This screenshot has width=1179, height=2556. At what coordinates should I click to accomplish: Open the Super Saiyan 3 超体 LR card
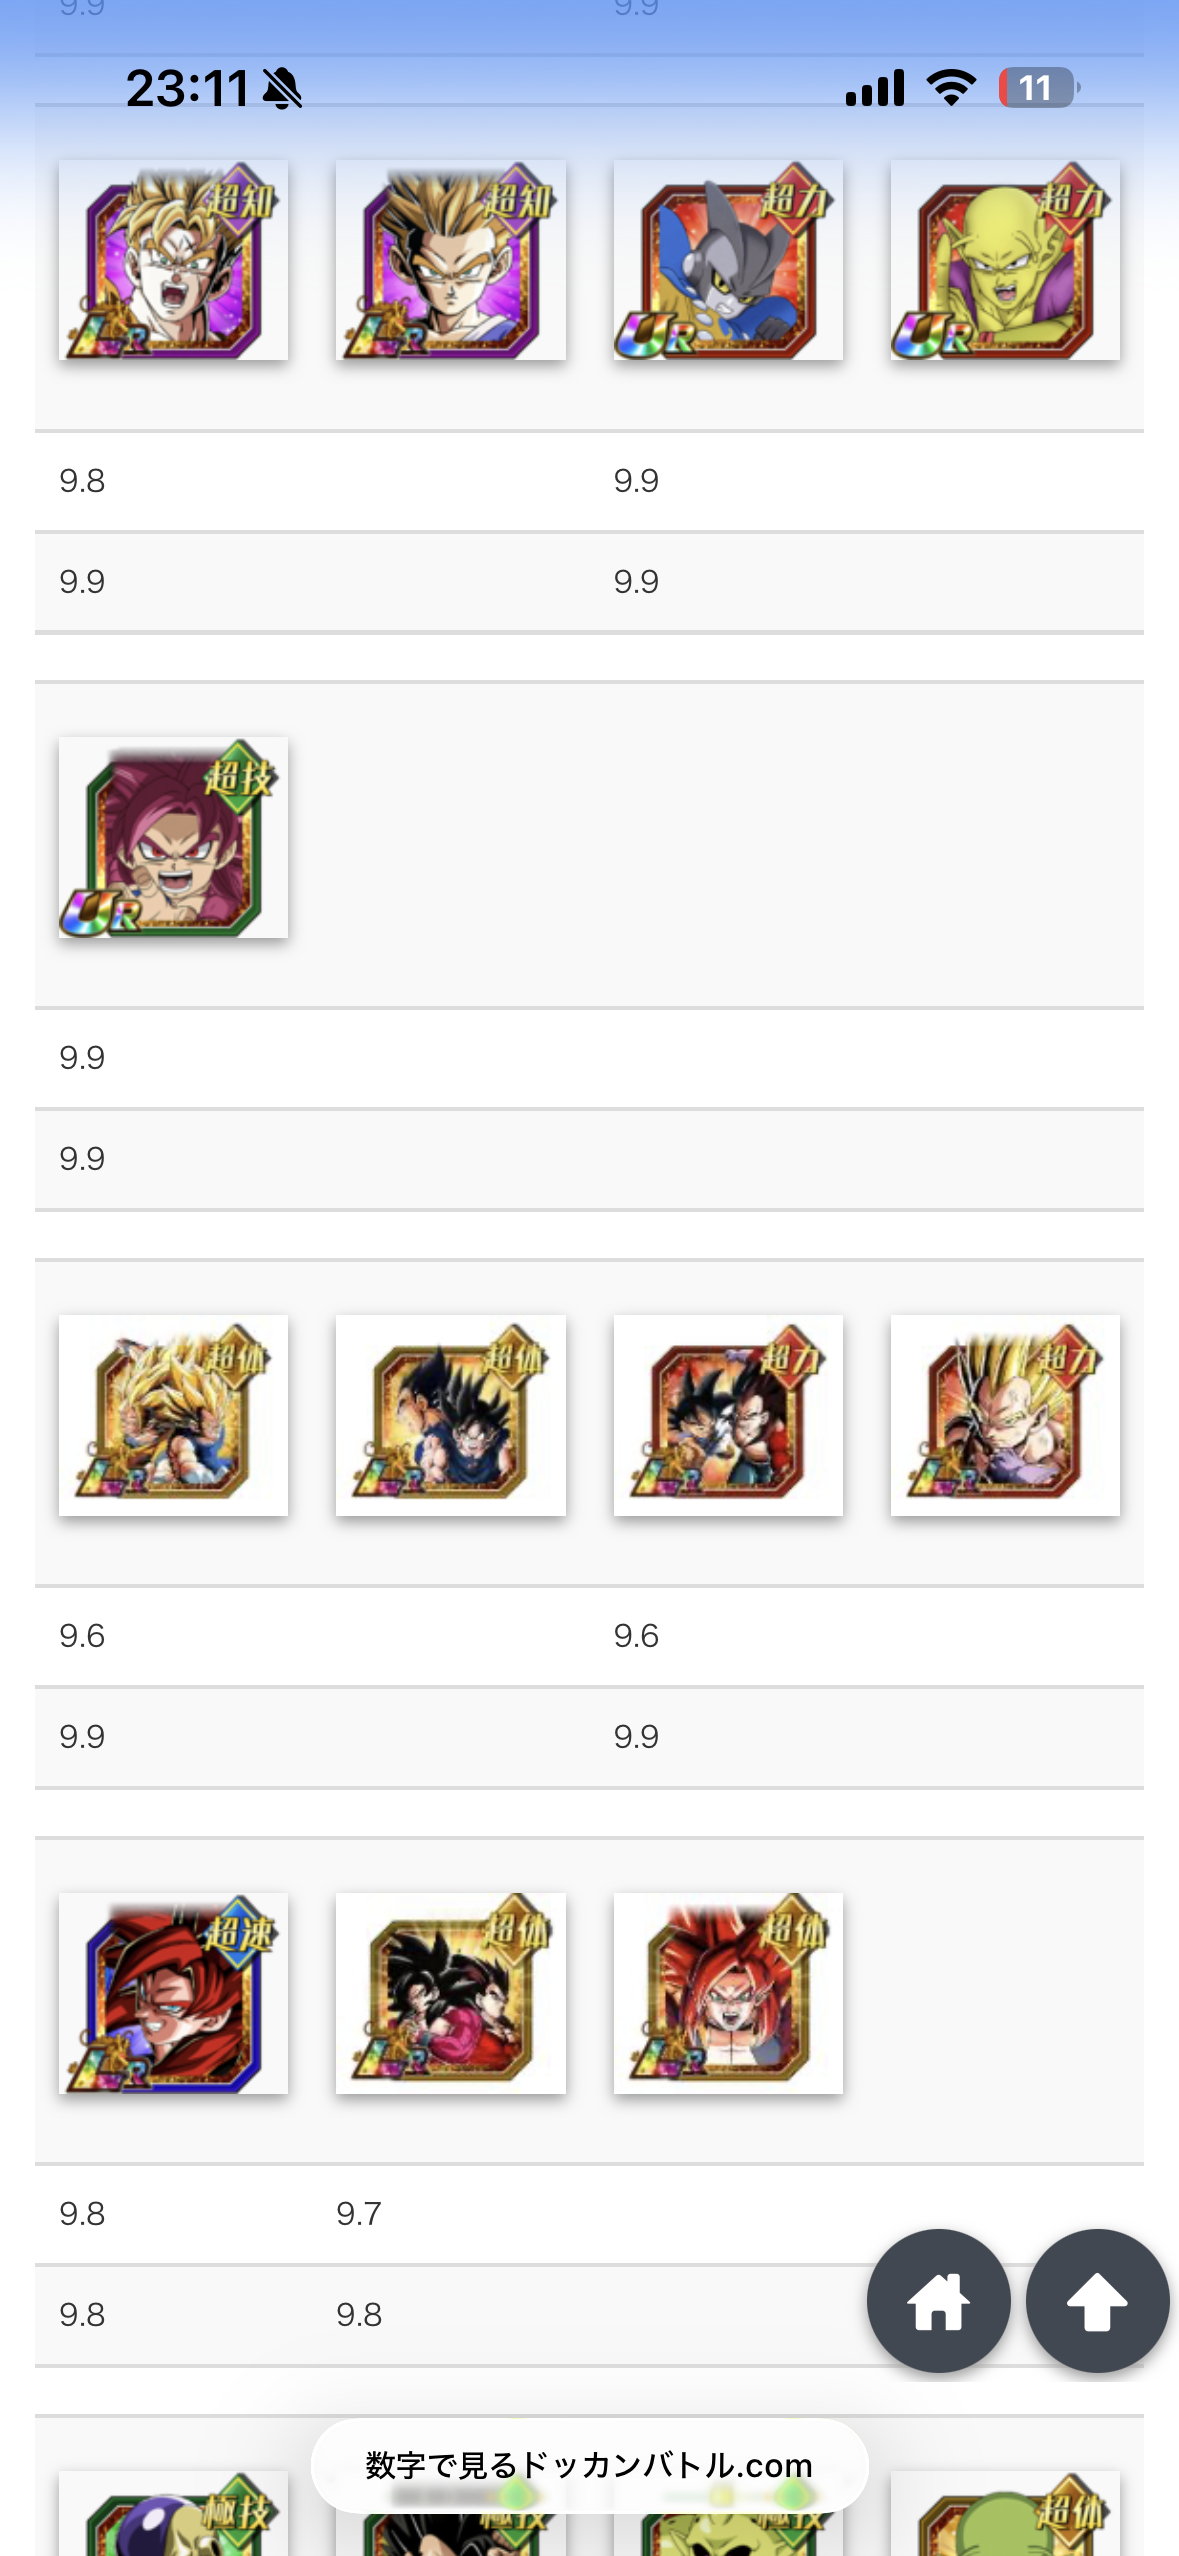point(173,1415)
